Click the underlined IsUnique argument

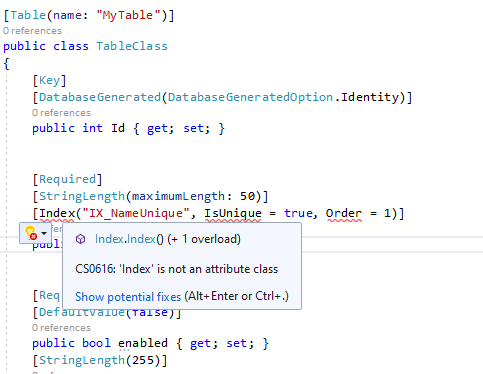[233, 213]
